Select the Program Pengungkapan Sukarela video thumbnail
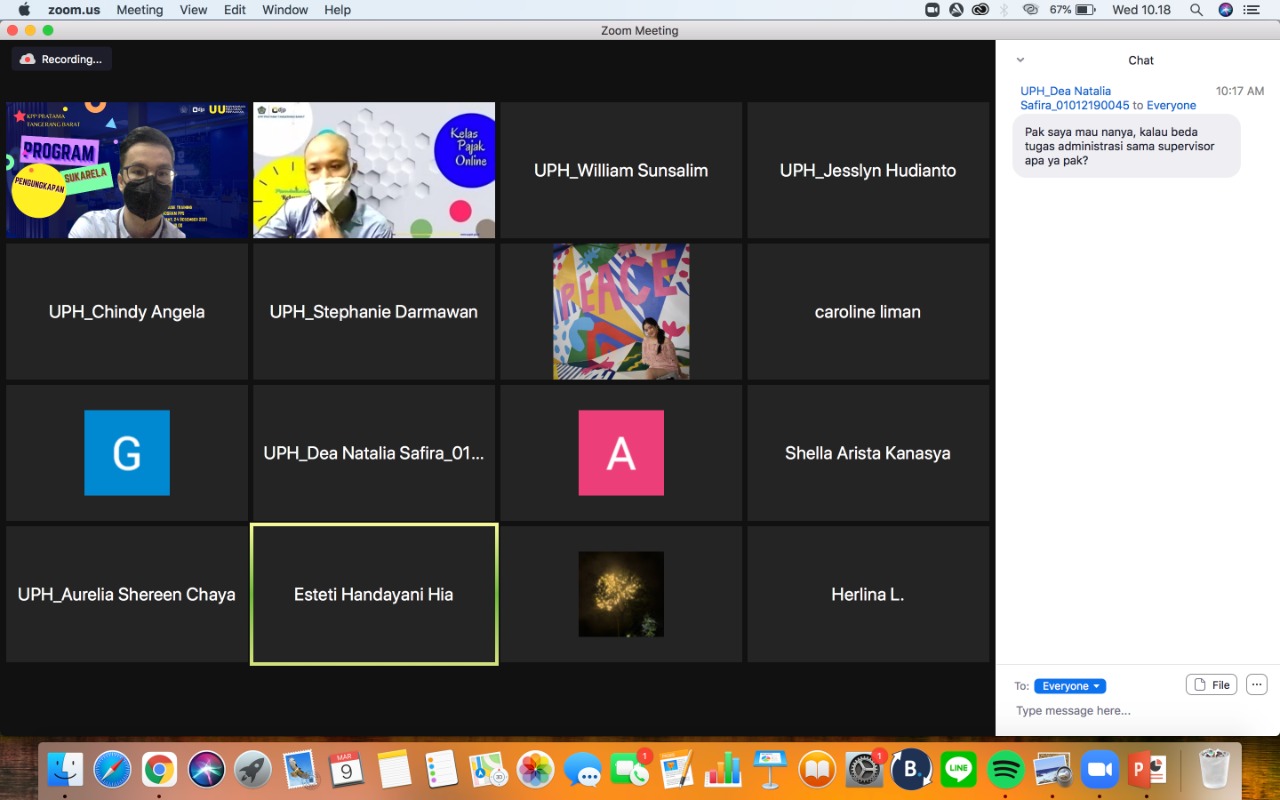1280x800 pixels. click(x=127, y=170)
